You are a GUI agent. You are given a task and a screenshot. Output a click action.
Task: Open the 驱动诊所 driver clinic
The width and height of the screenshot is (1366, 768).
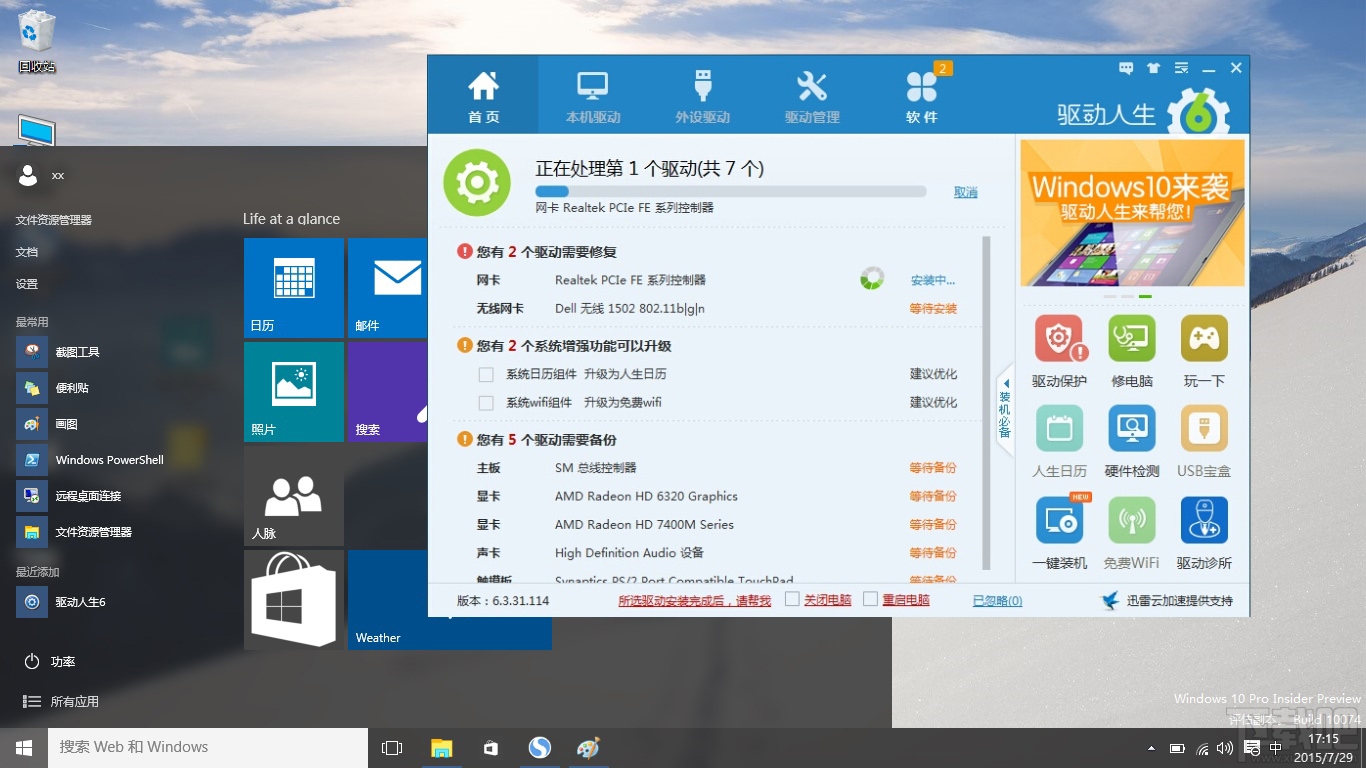point(1203,520)
